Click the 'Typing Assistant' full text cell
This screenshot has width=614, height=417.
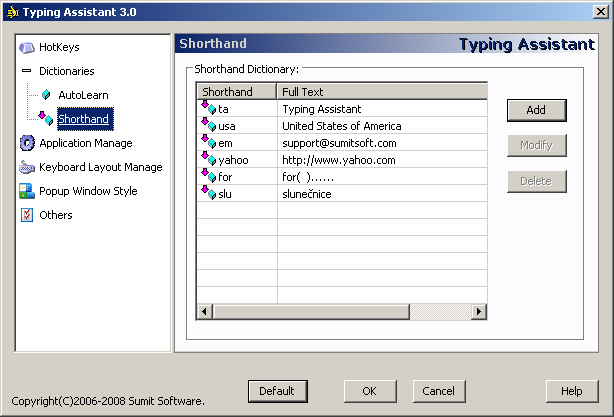tap(382, 109)
